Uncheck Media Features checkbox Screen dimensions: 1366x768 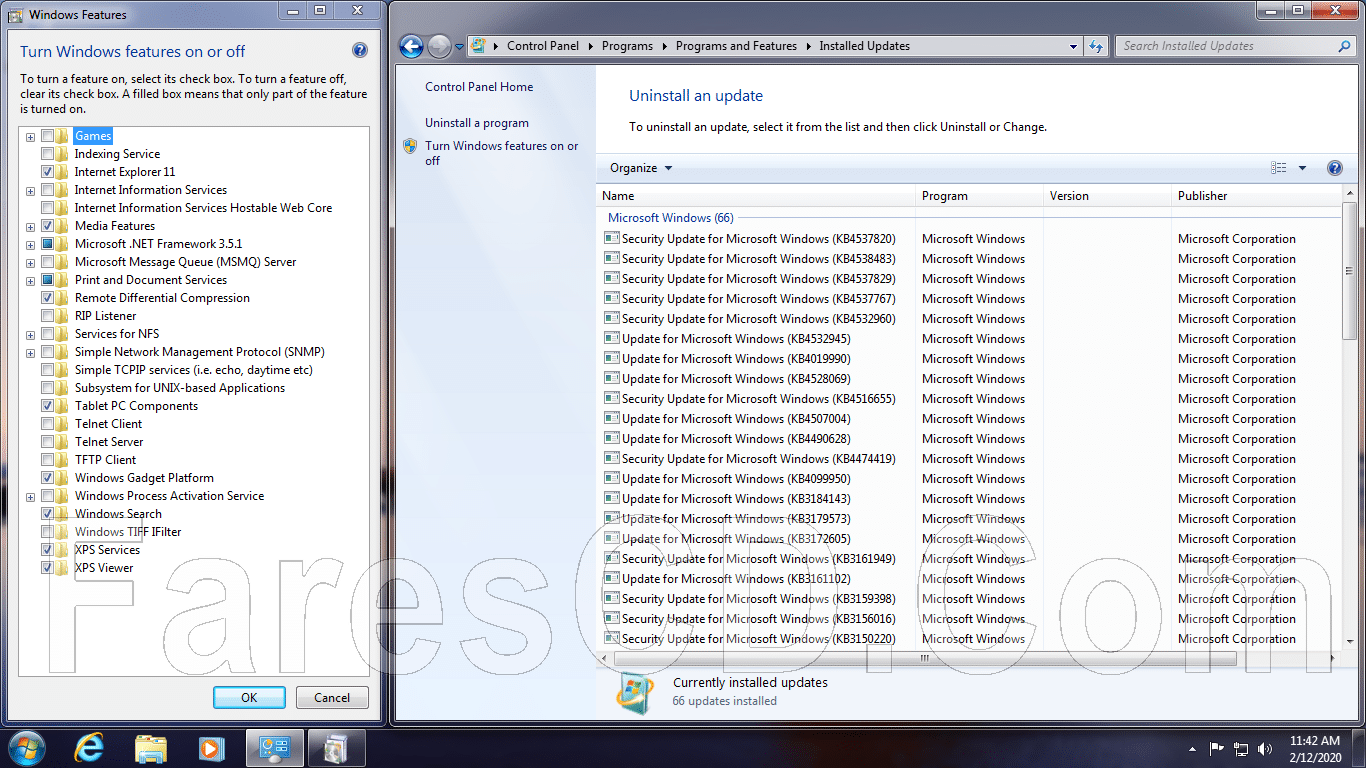47,226
